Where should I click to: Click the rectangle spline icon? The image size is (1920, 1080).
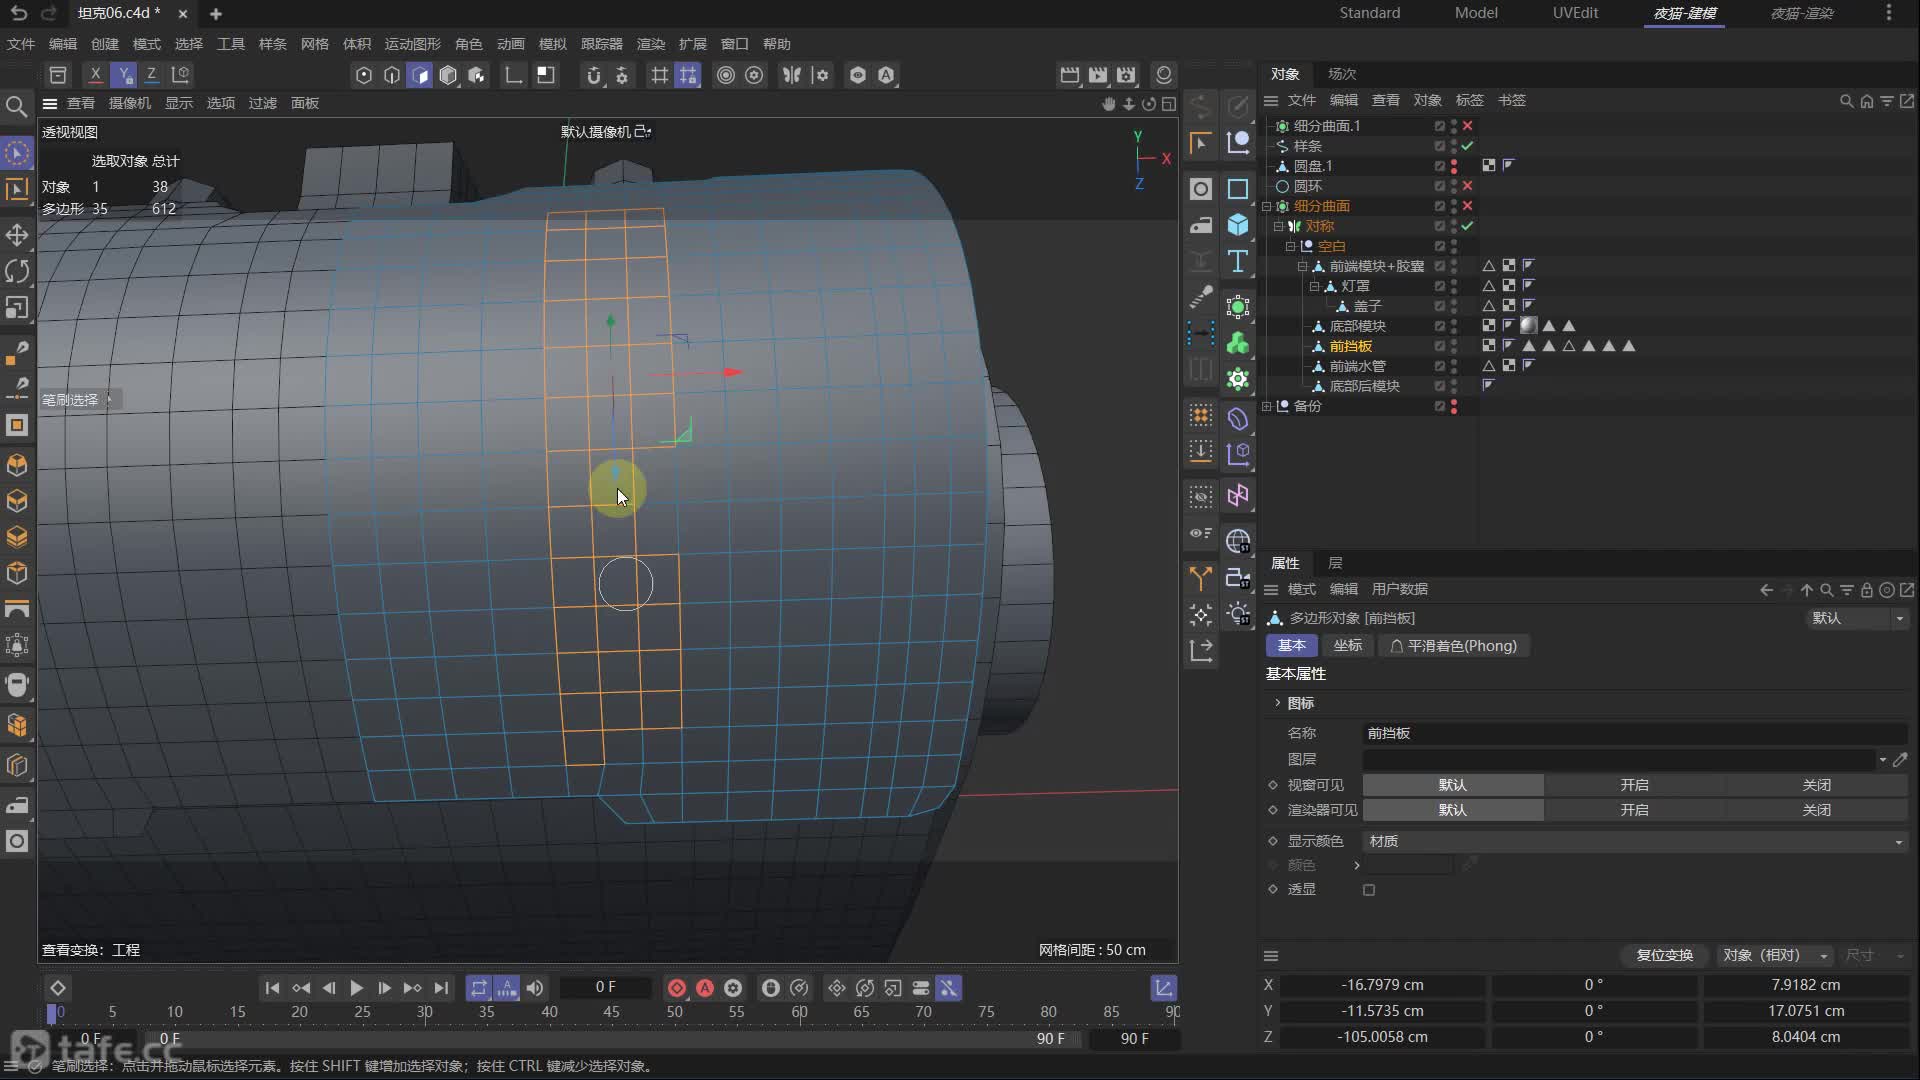click(1238, 188)
